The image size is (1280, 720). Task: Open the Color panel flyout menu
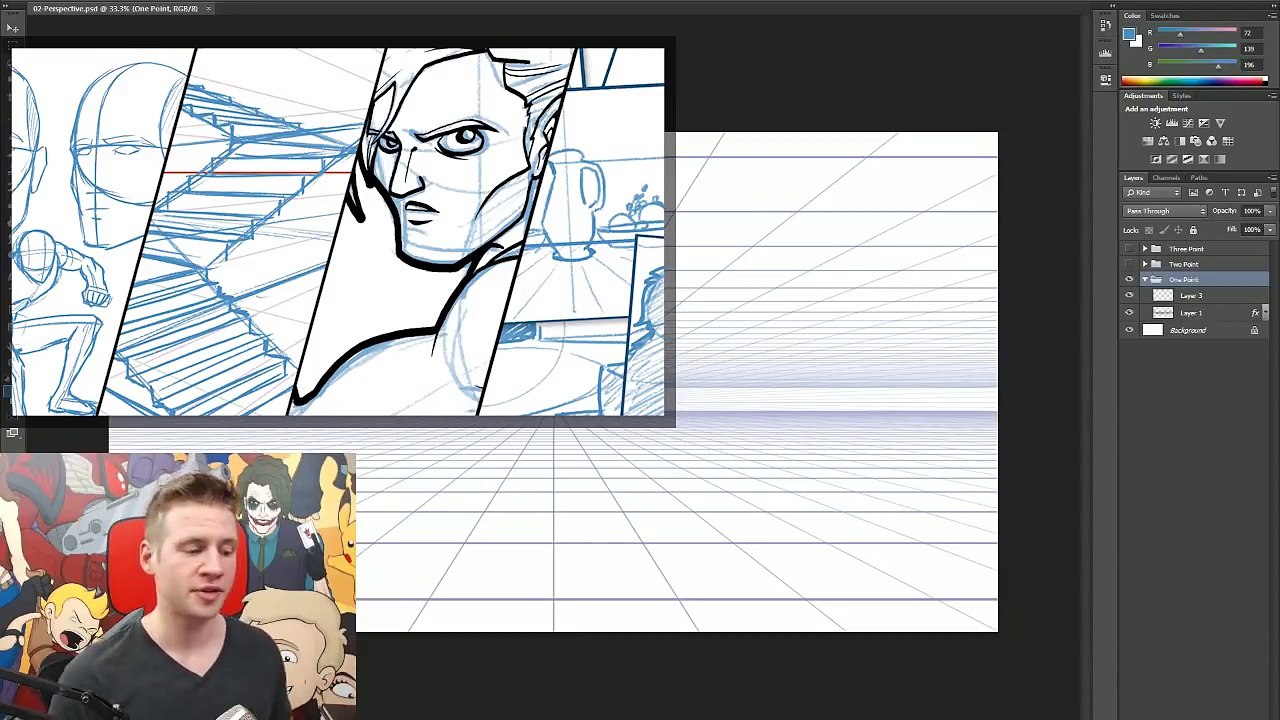tap(1272, 15)
